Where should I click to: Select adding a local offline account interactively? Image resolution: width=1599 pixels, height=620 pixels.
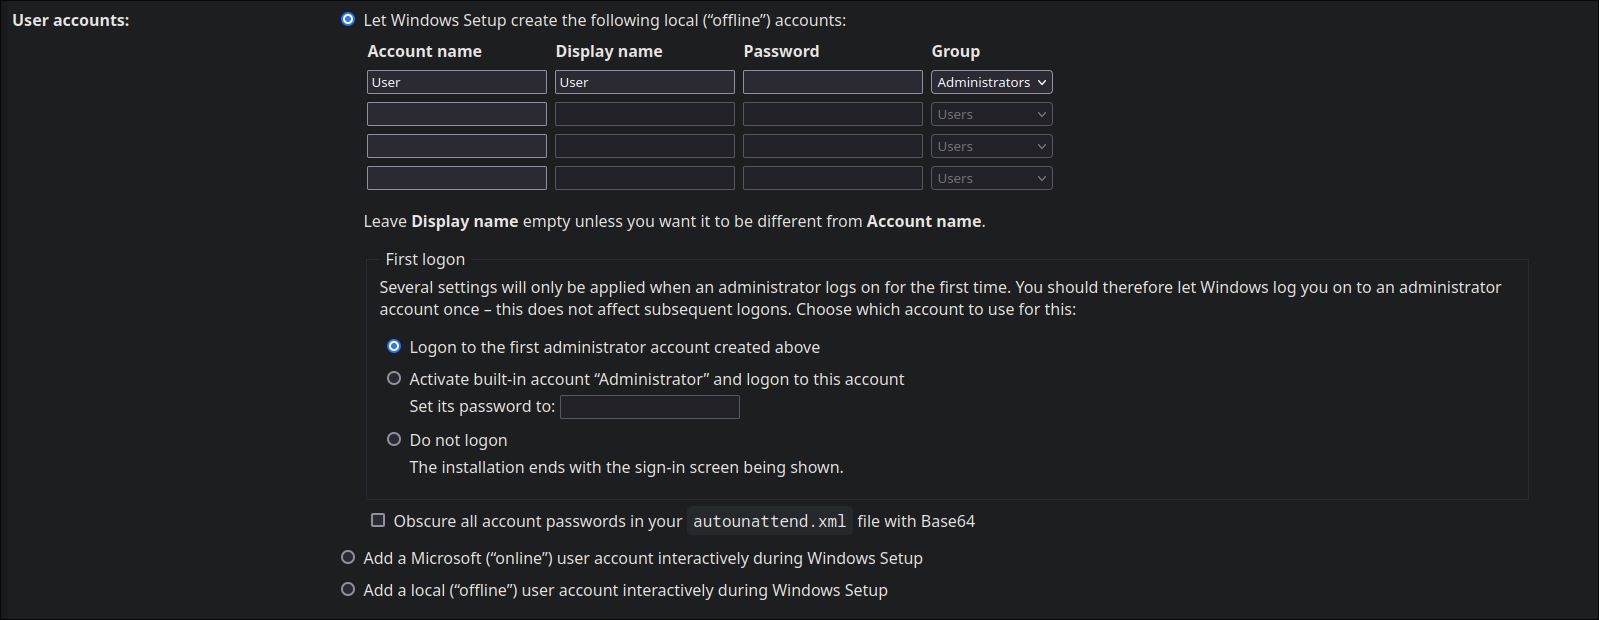pyautogui.click(x=347, y=588)
